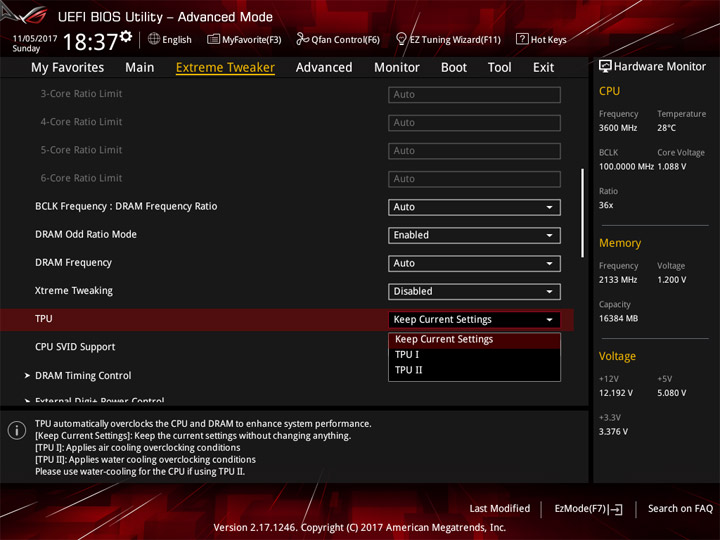Click the EzMode exit arrow icon

[x=617, y=509]
